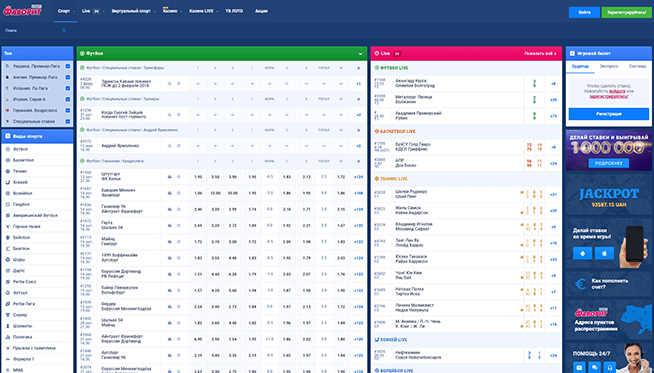
Task: Click the headset support icon in help
Action: pos(609,367)
